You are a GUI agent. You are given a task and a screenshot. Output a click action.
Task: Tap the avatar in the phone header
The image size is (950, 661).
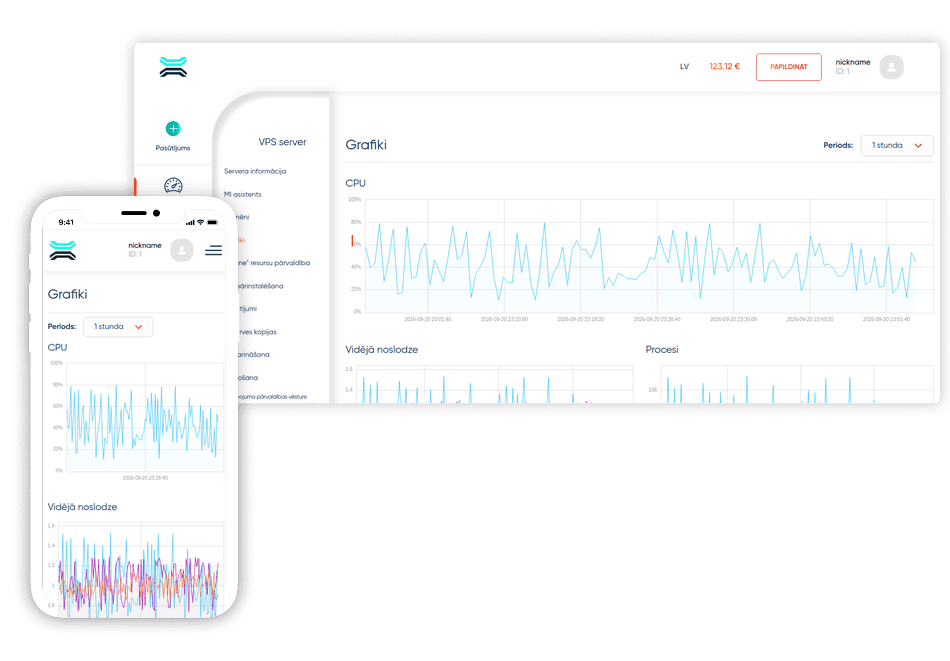coord(182,250)
